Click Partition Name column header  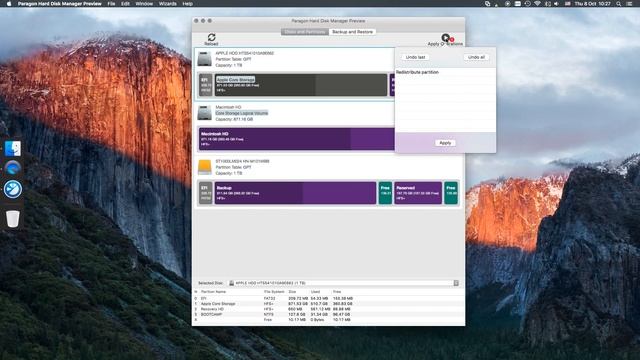(x=213, y=292)
